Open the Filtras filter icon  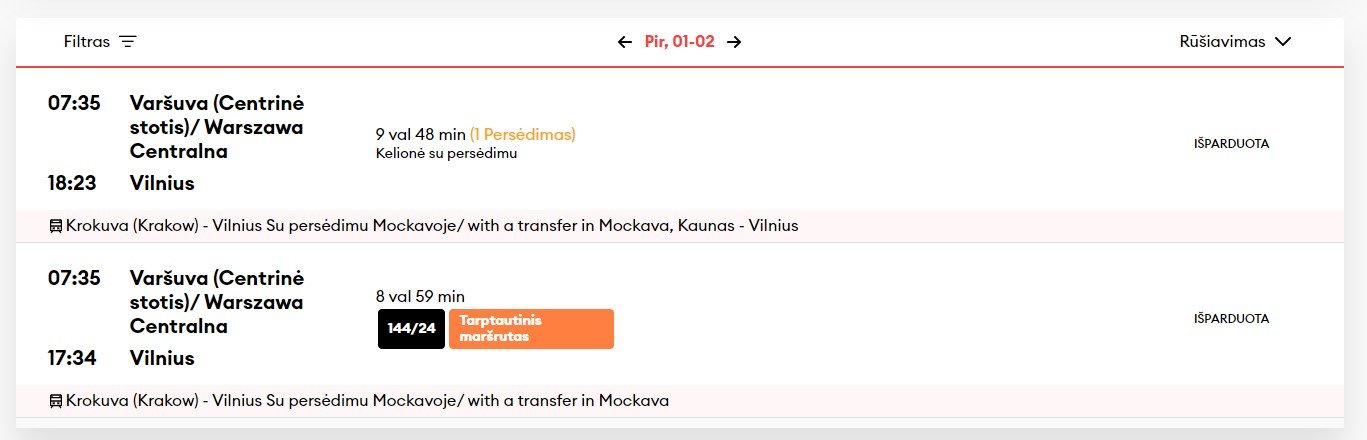(127, 42)
